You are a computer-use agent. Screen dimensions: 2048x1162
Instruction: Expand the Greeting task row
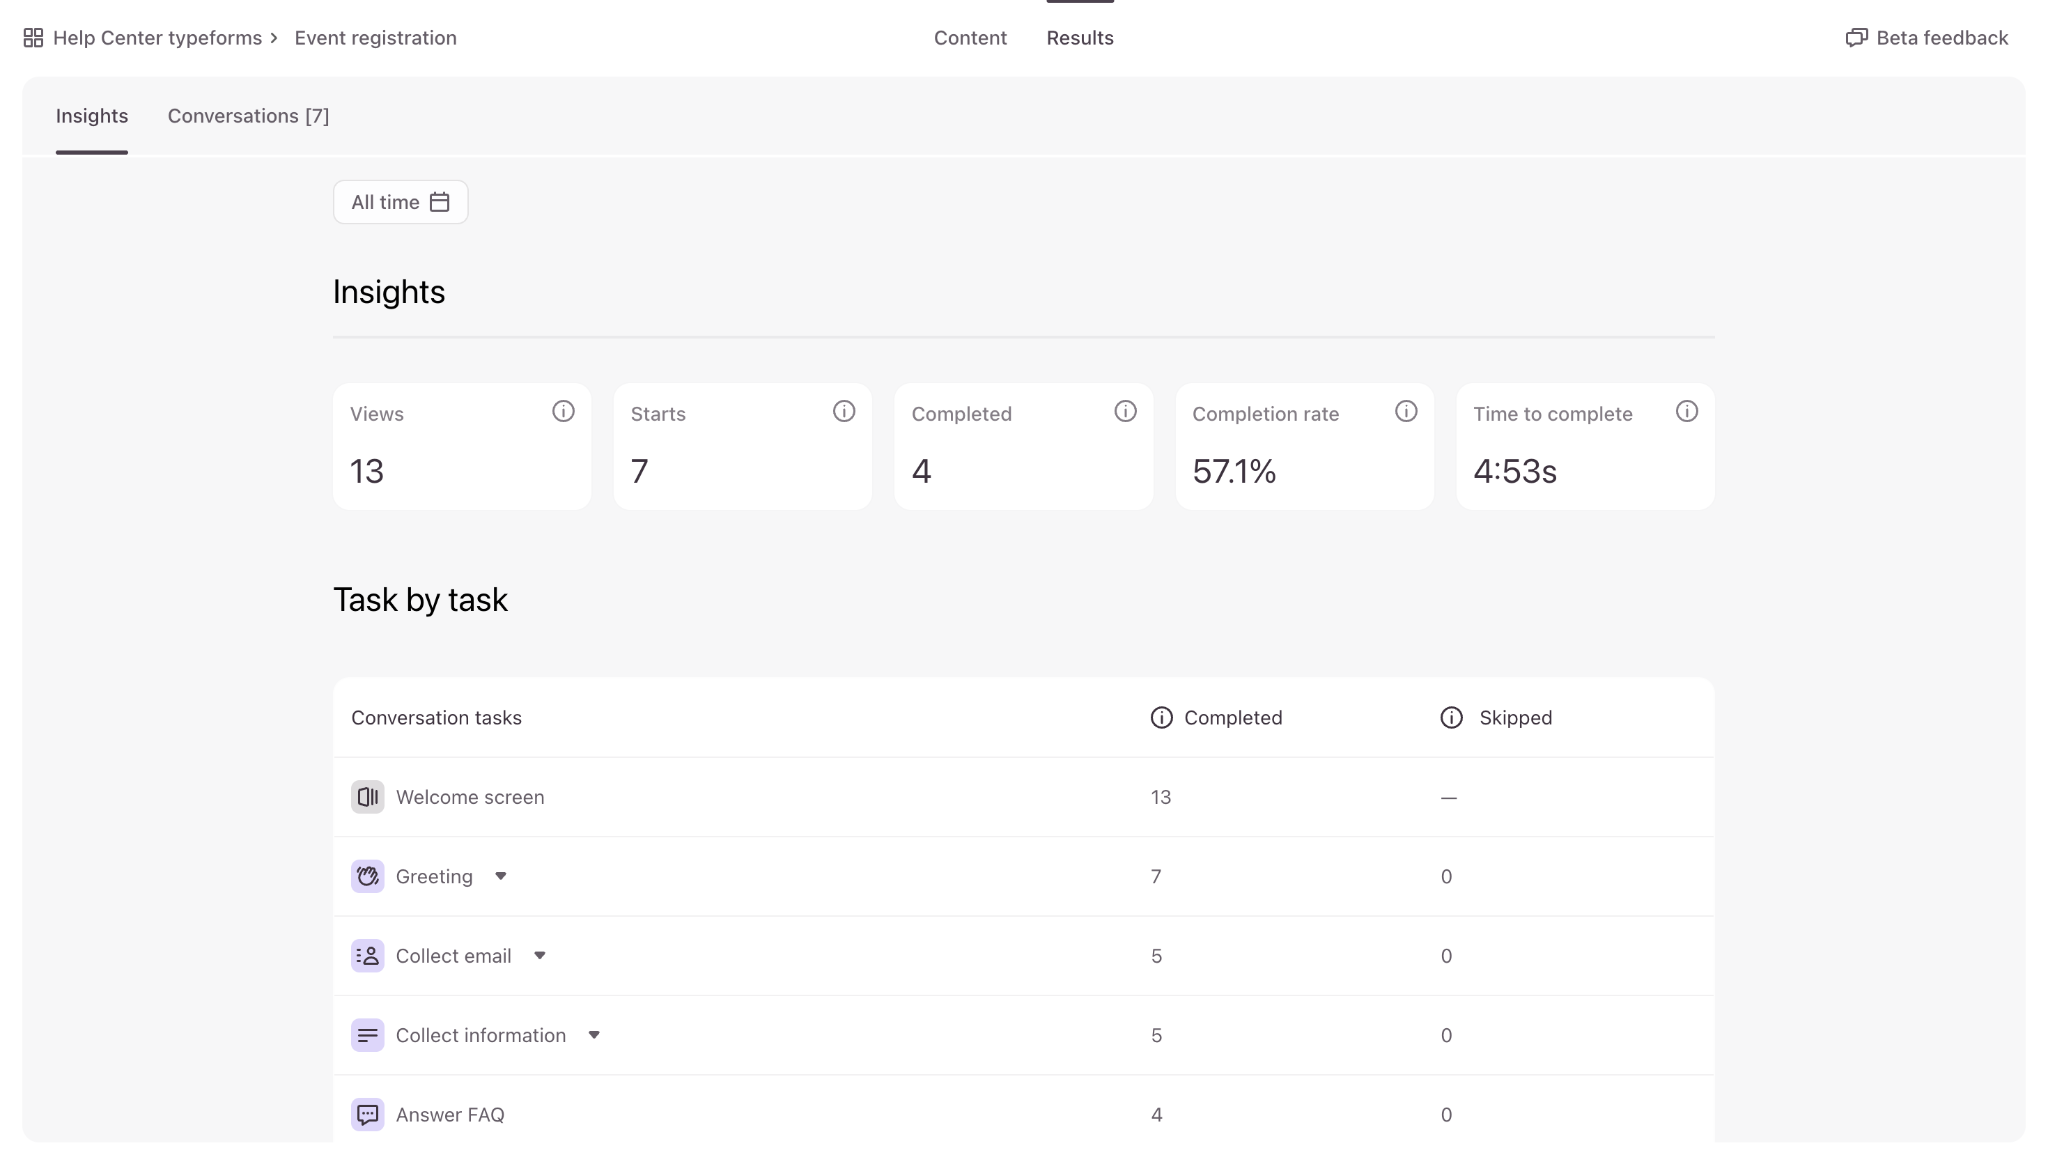(x=501, y=876)
